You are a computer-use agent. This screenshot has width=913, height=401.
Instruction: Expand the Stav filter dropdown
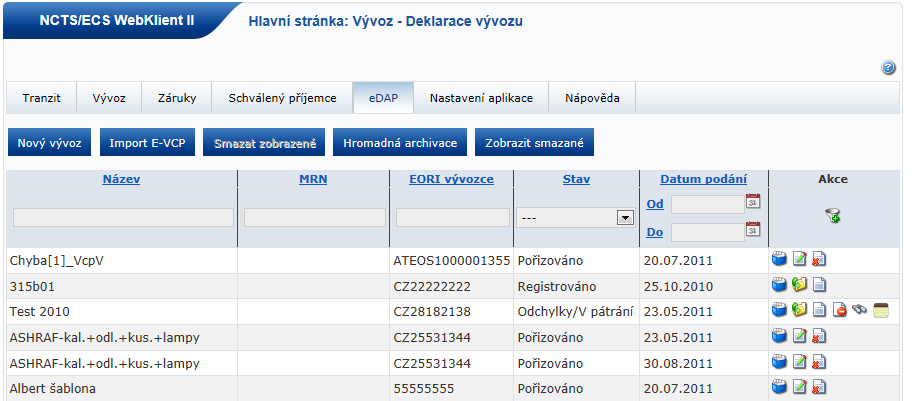coord(626,217)
